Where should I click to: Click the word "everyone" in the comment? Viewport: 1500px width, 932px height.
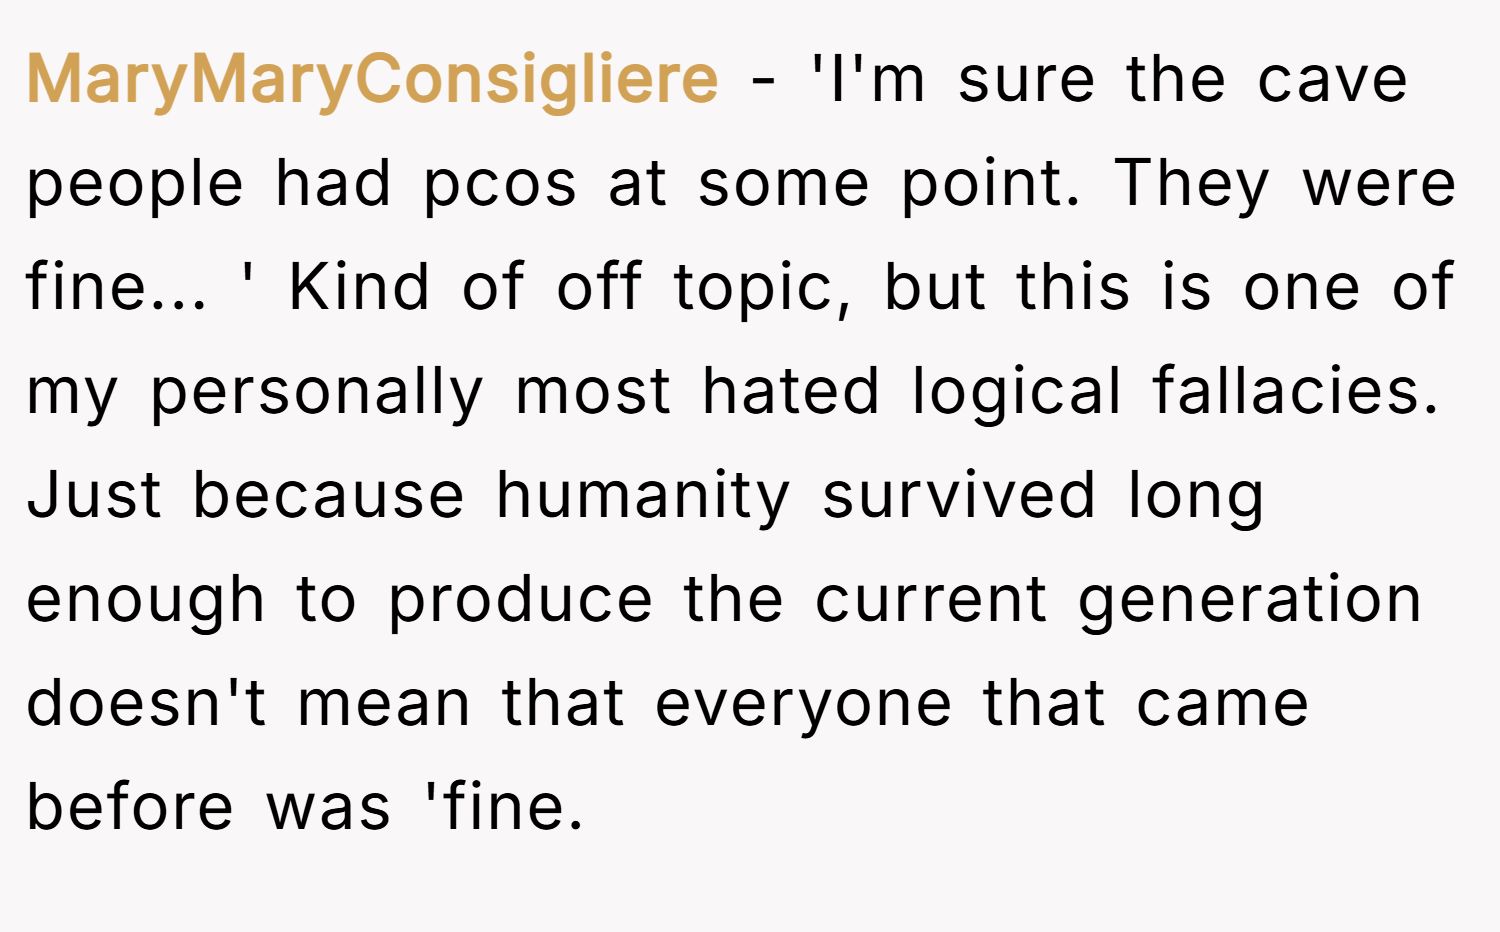(x=803, y=703)
